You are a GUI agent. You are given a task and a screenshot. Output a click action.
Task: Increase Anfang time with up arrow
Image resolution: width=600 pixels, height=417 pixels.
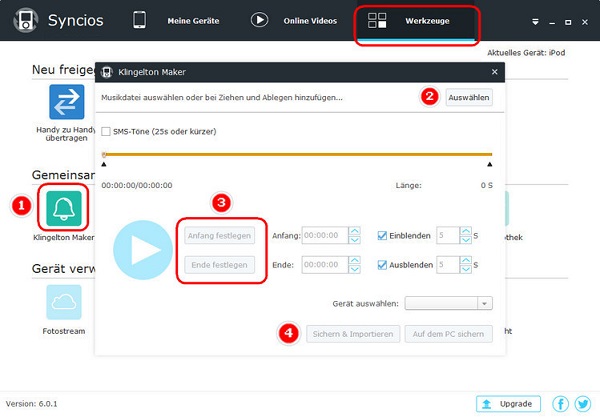point(355,231)
